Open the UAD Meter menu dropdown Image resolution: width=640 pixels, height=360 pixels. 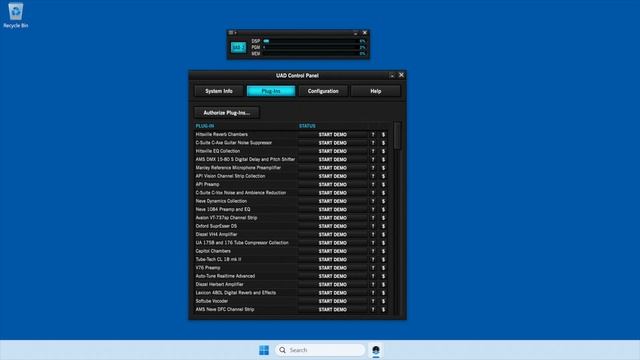[232, 33]
